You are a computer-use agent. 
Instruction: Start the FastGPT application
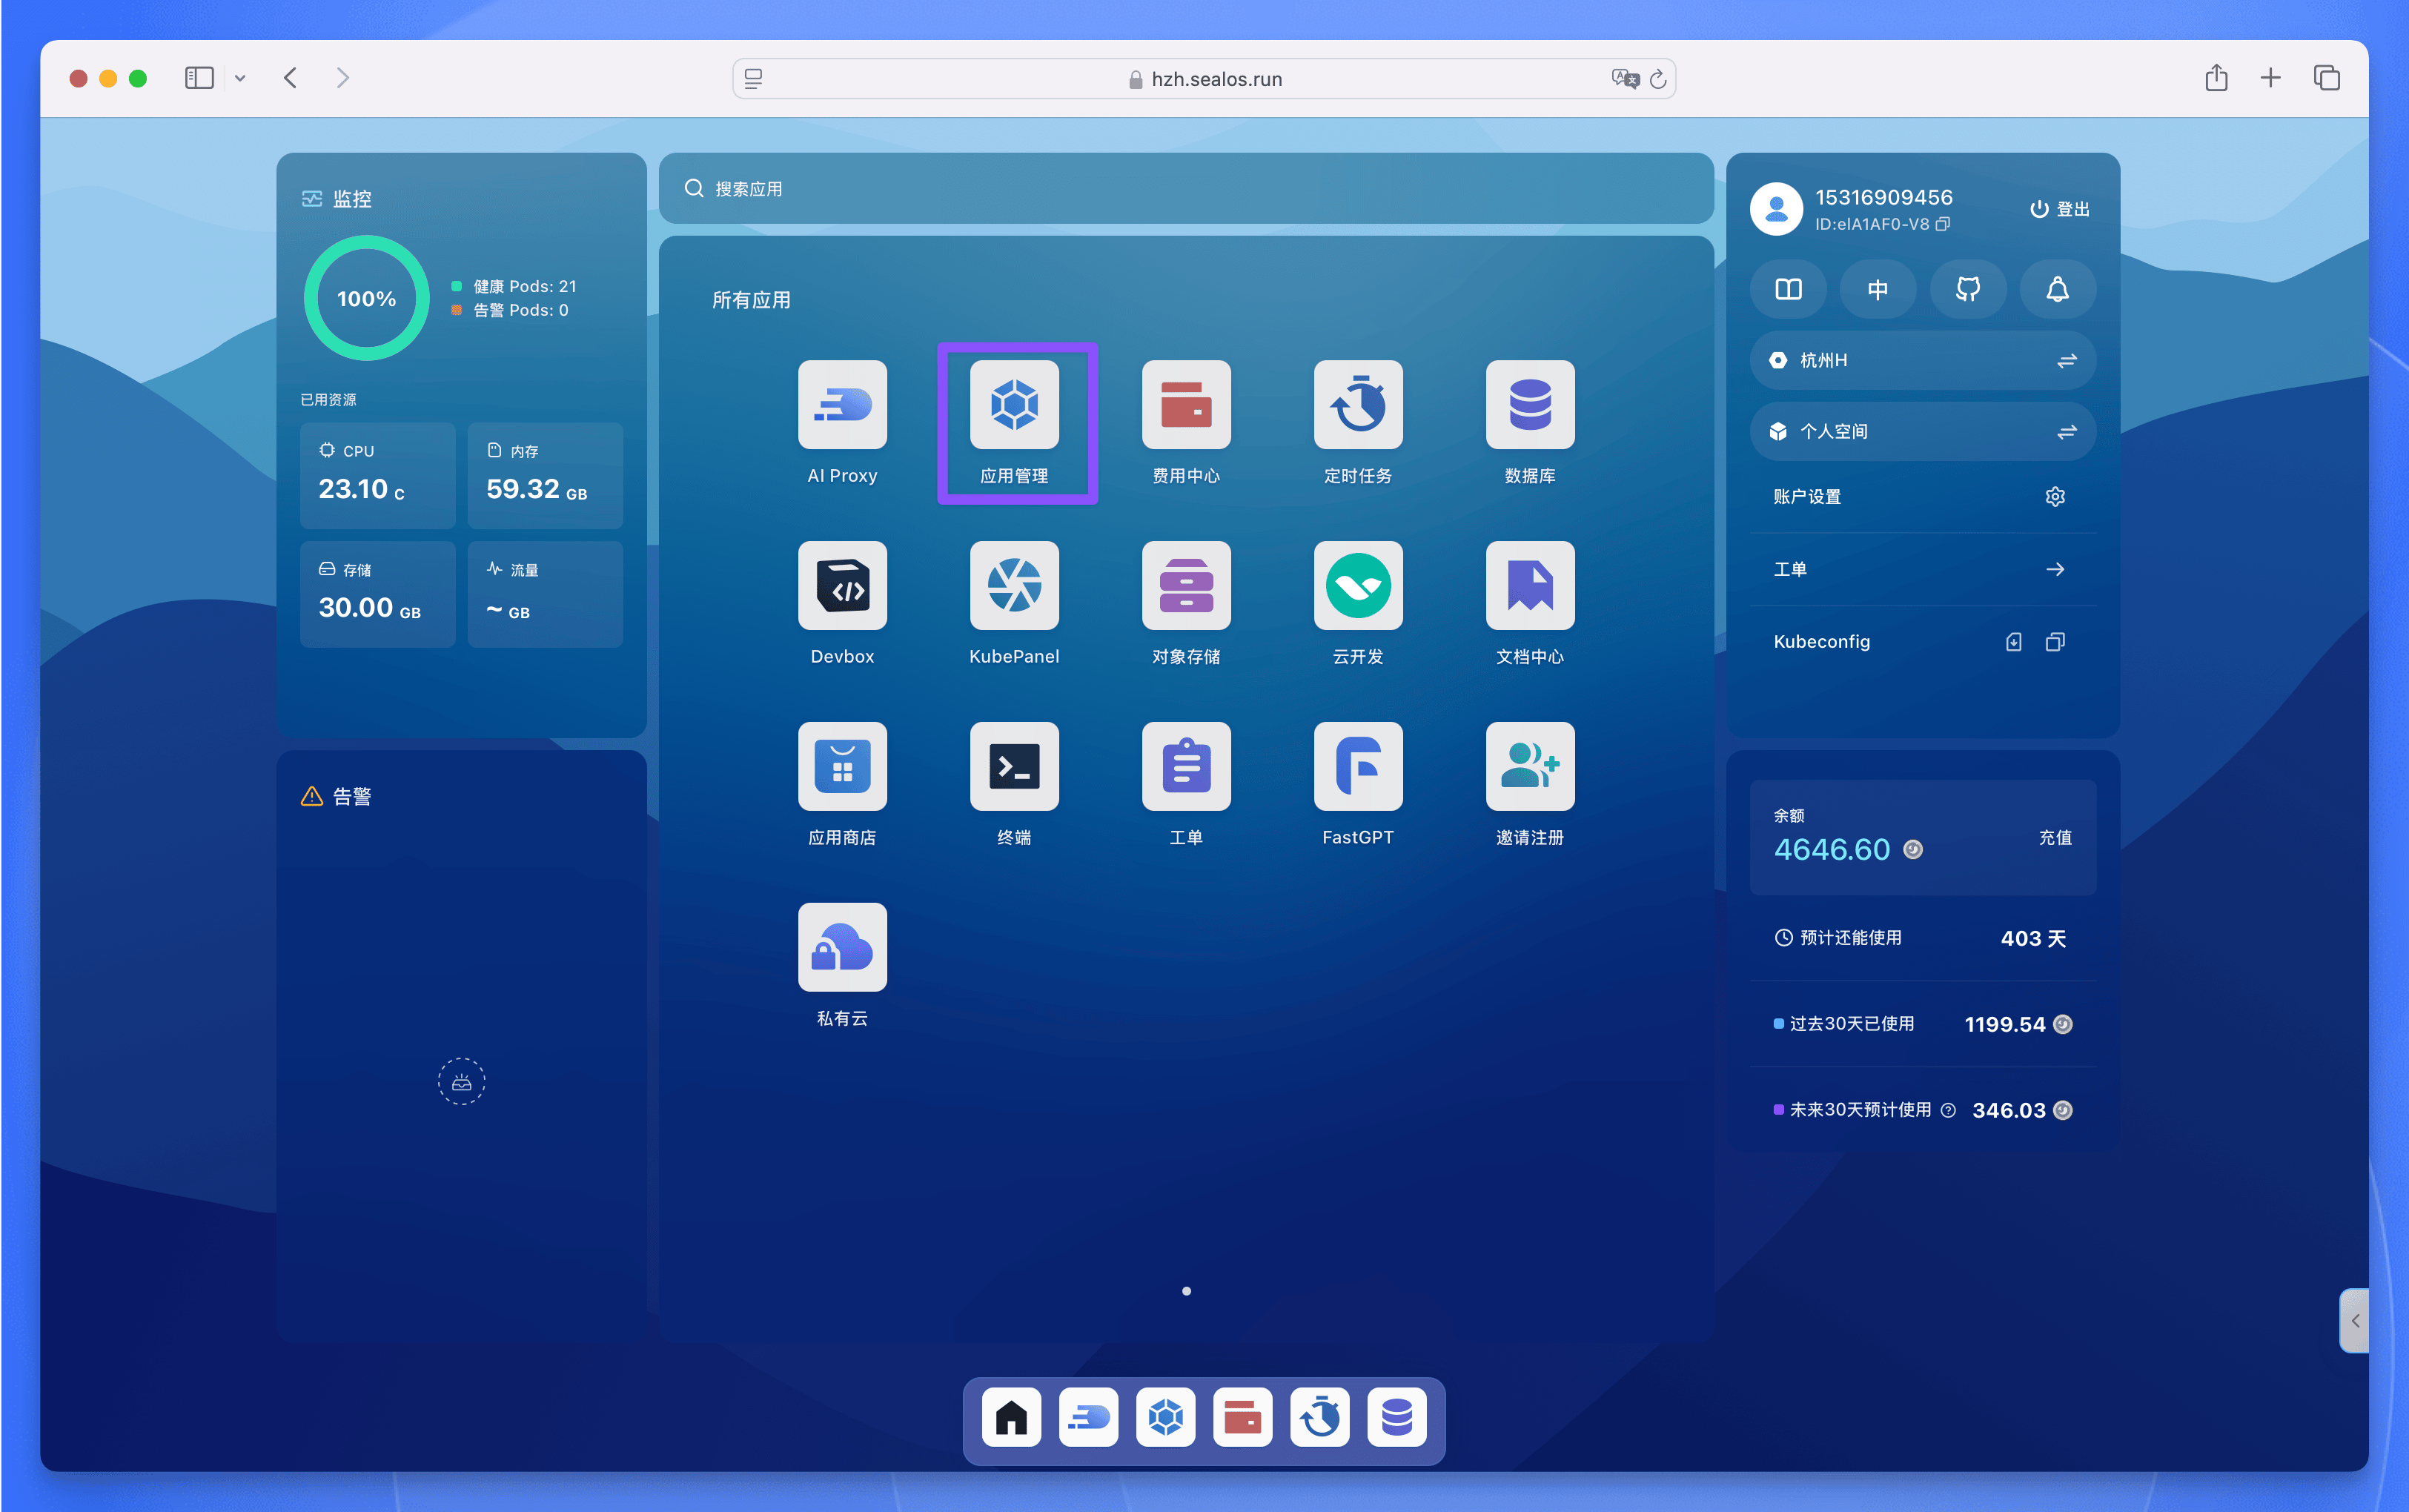tap(1357, 767)
